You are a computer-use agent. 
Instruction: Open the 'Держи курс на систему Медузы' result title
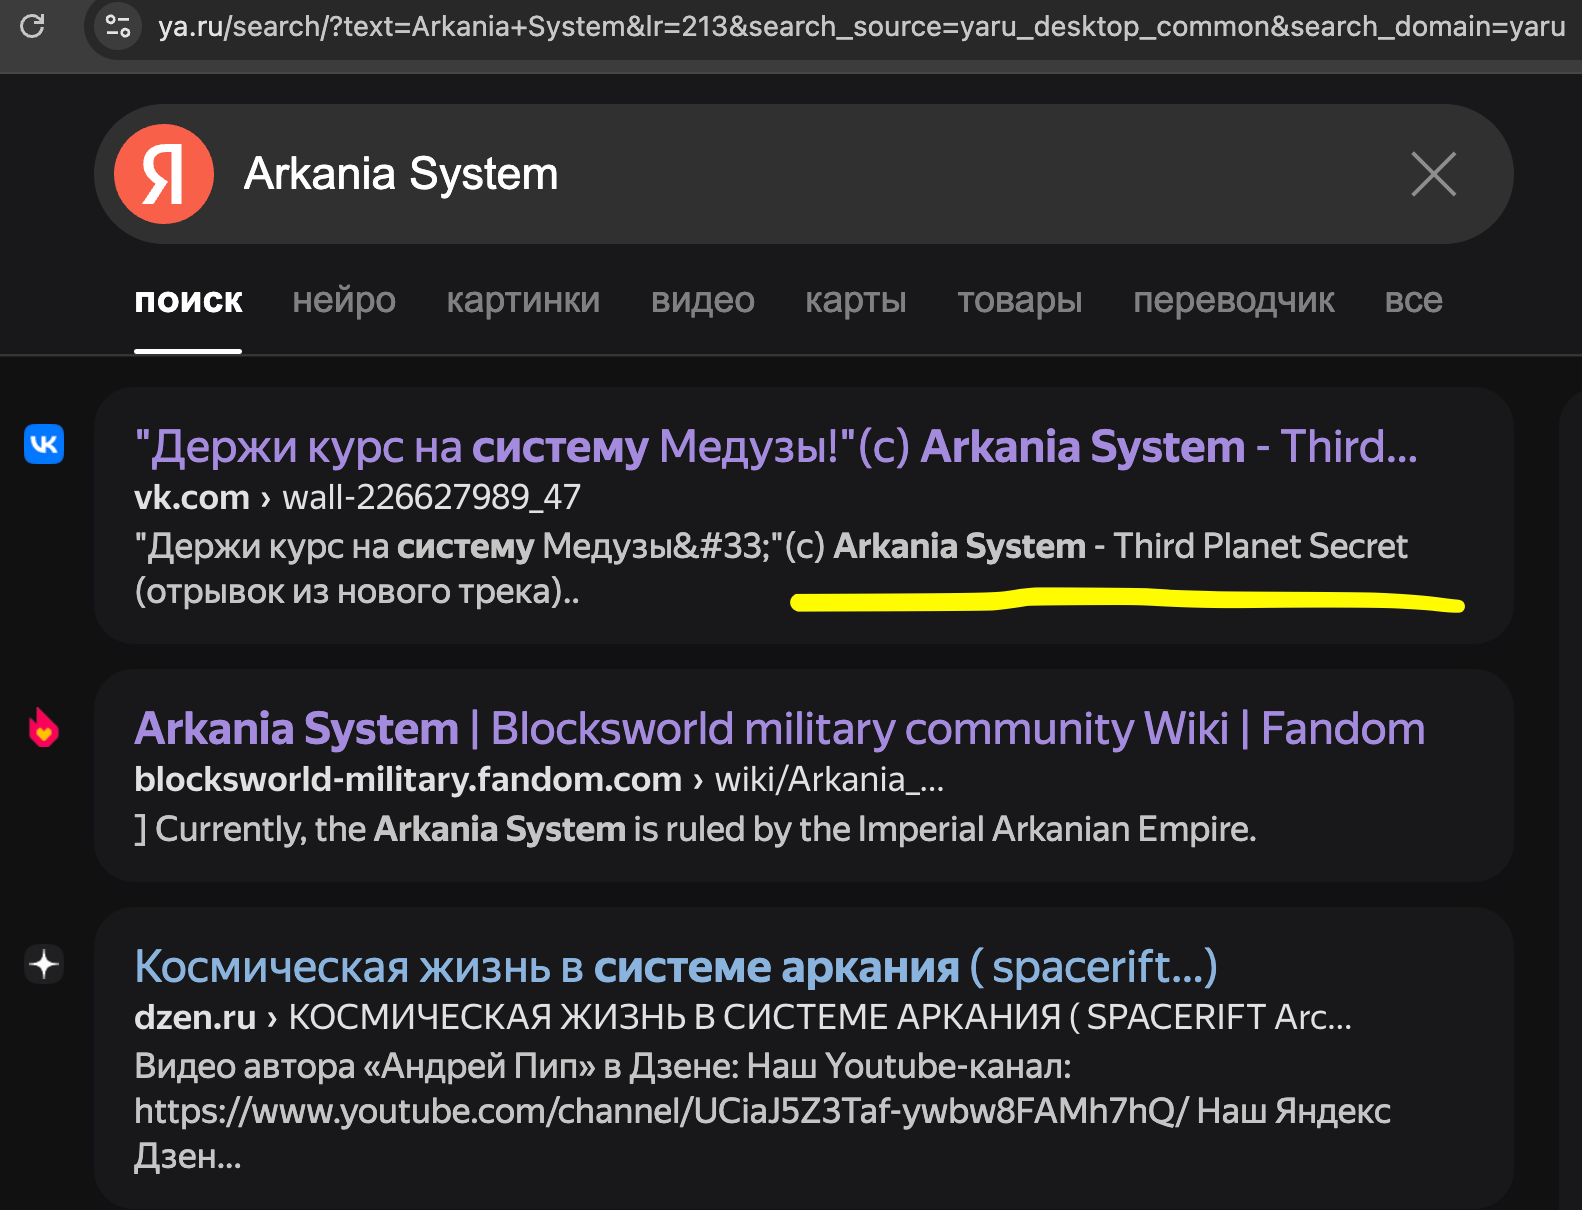776,447
